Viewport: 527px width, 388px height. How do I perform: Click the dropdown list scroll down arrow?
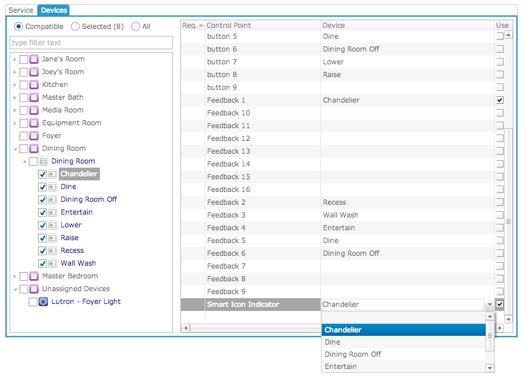coord(490,368)
